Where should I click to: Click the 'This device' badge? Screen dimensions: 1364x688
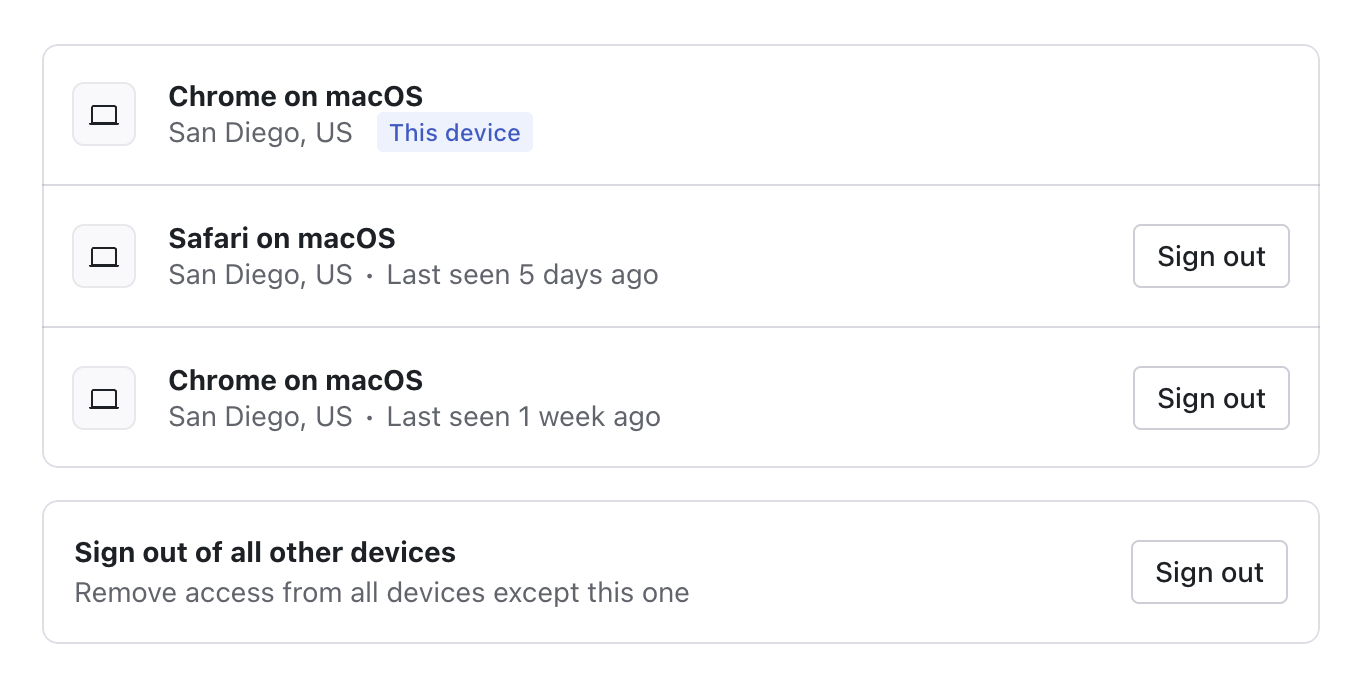click(455, 132)
